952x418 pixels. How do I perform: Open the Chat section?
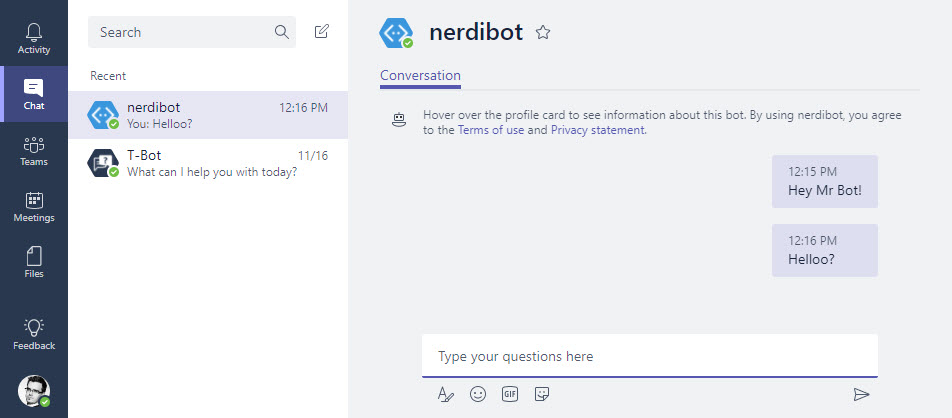click(34, 94)
